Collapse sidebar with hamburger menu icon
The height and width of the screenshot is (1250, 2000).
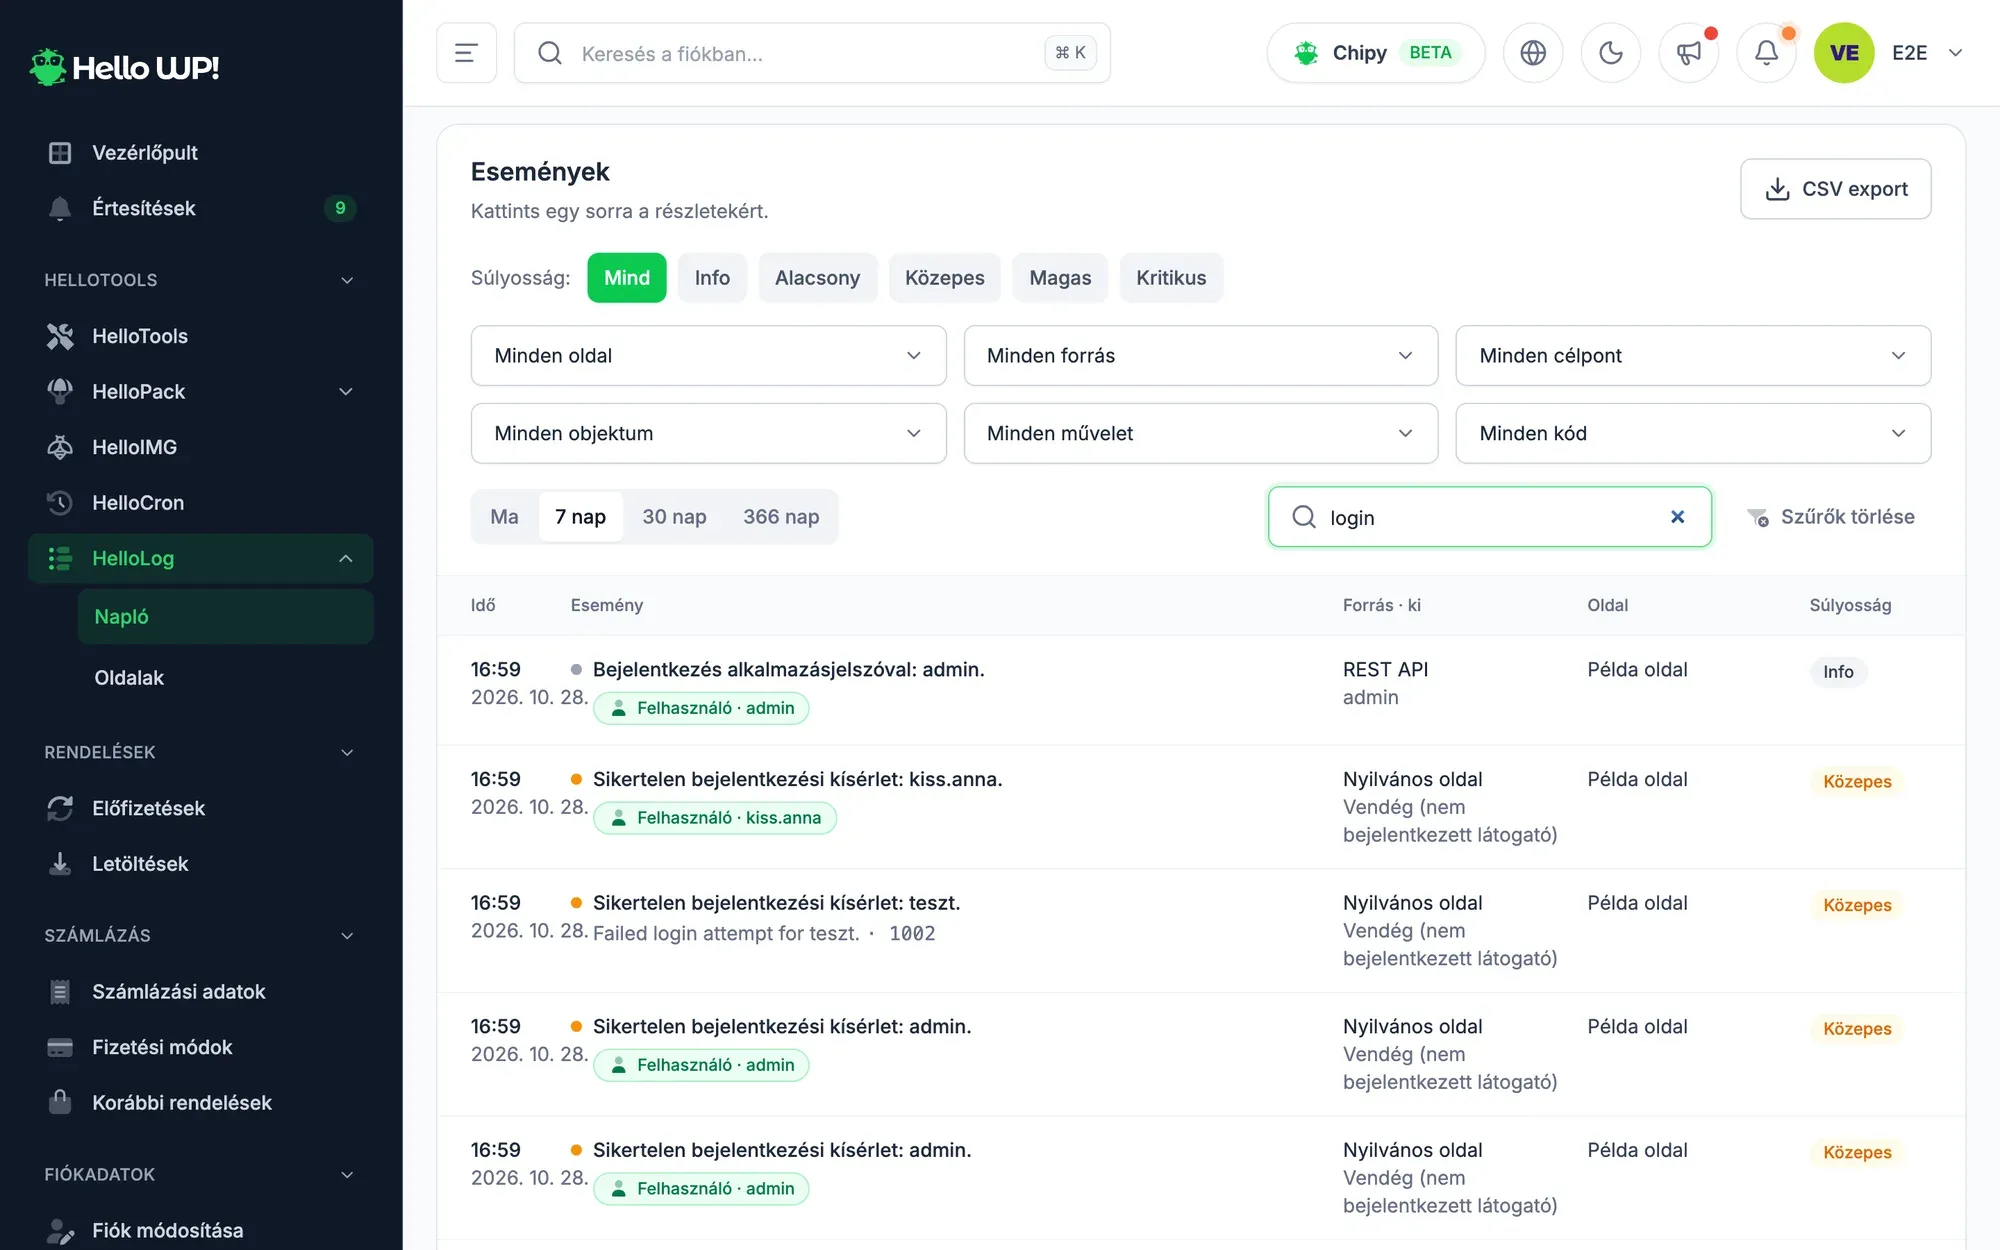click(x=466, y=53)
